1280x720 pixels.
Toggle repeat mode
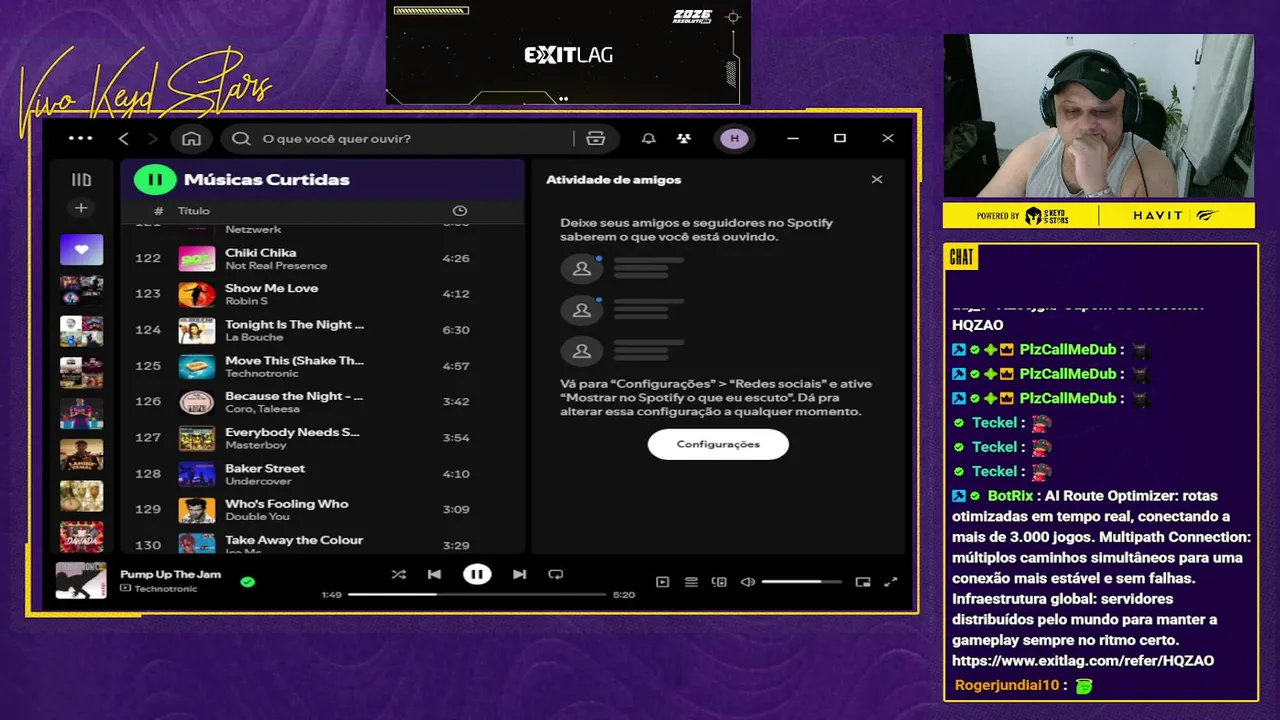point(556,574)
